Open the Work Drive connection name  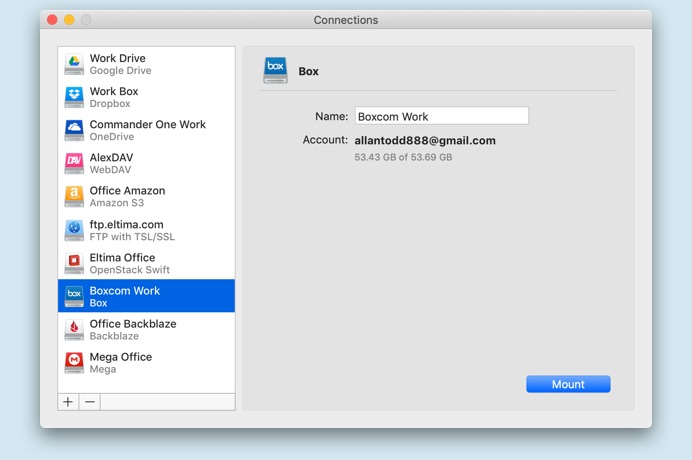118,58
